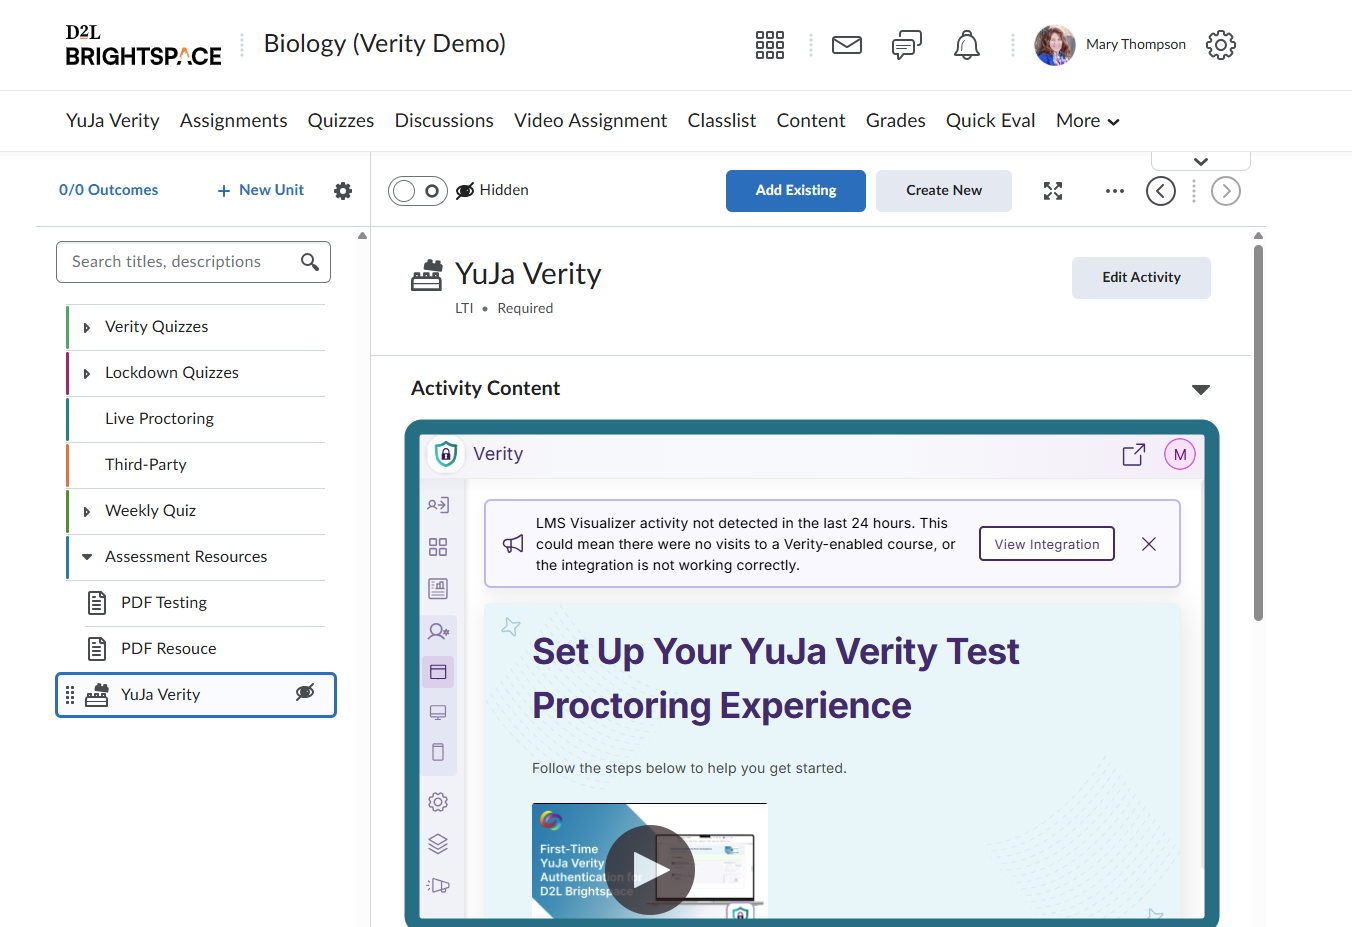Open Biology (Verity Demo) course title
1352x927 pixels.
385,44
